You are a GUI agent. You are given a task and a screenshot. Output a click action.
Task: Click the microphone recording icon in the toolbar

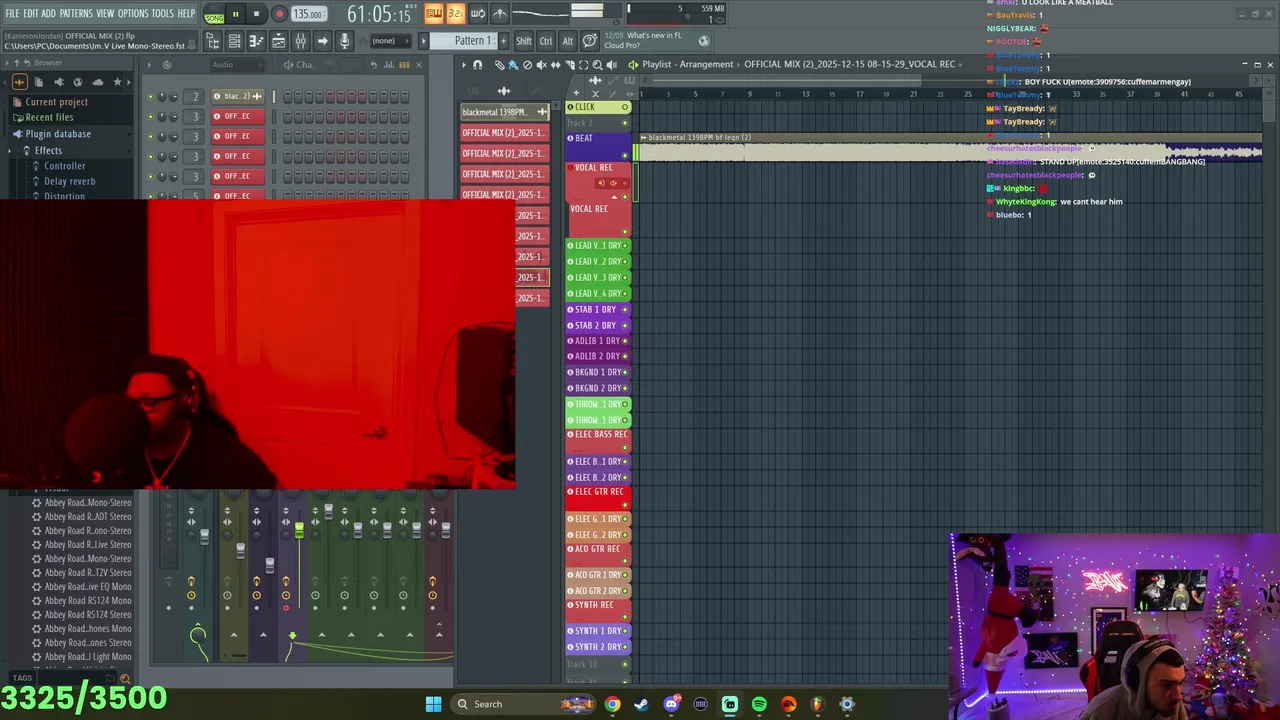tap(344, 41)
